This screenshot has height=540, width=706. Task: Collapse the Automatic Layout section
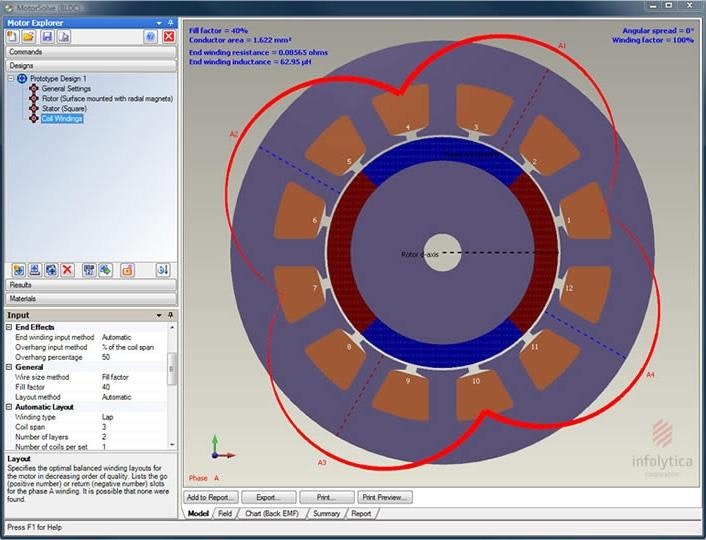point(9,407)
